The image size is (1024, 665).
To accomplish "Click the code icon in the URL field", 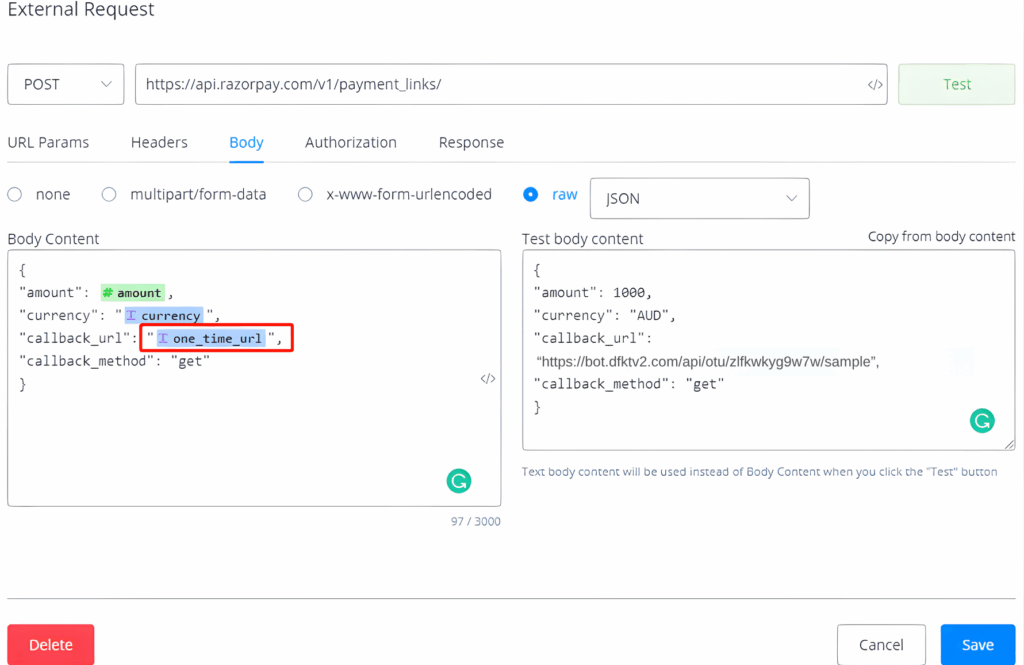I will [x=875, y=85].
